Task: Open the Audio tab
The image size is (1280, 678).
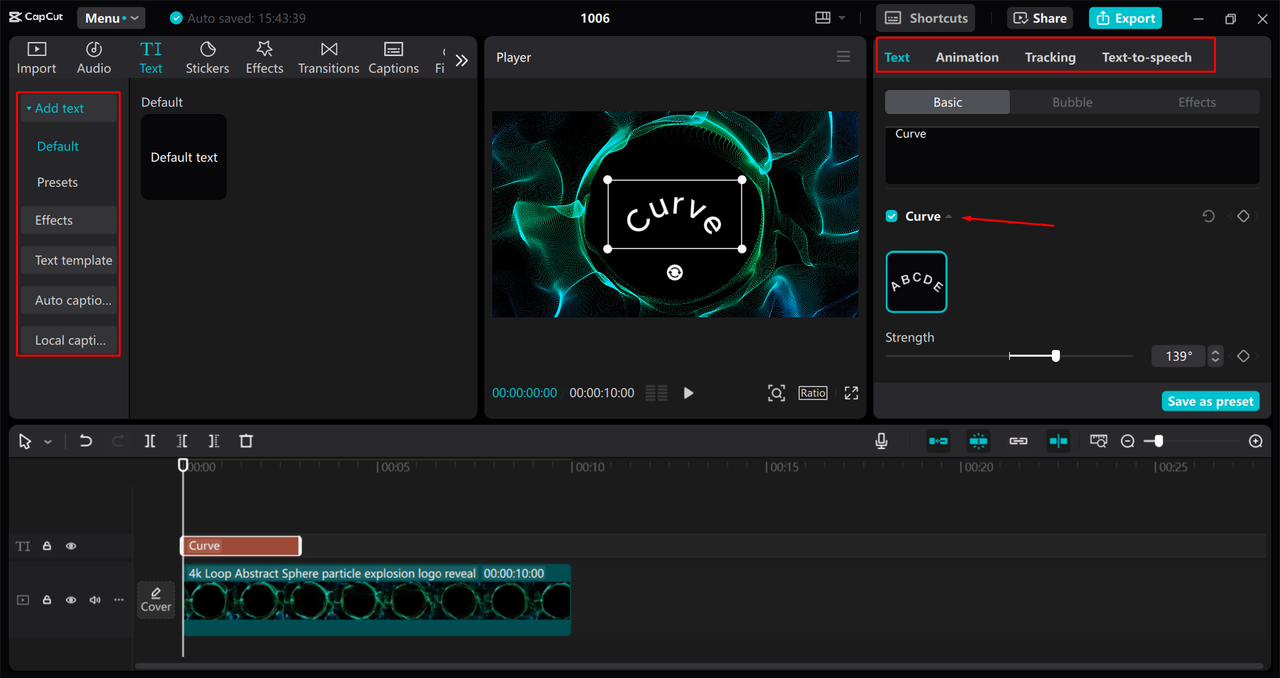Action: click(94, 58)
